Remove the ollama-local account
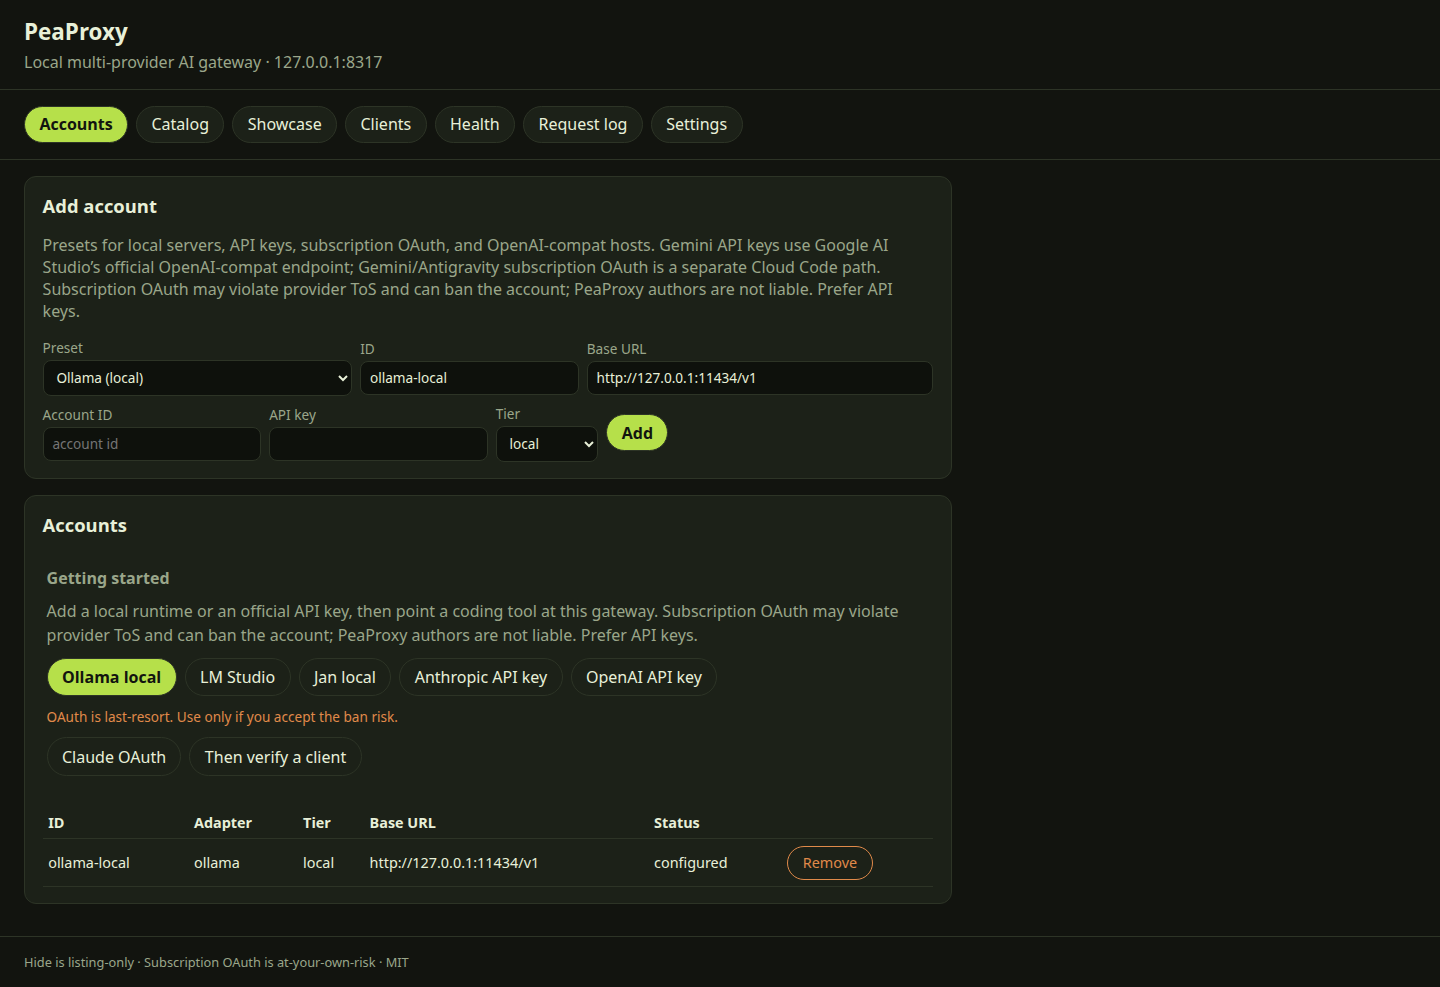 829,863
